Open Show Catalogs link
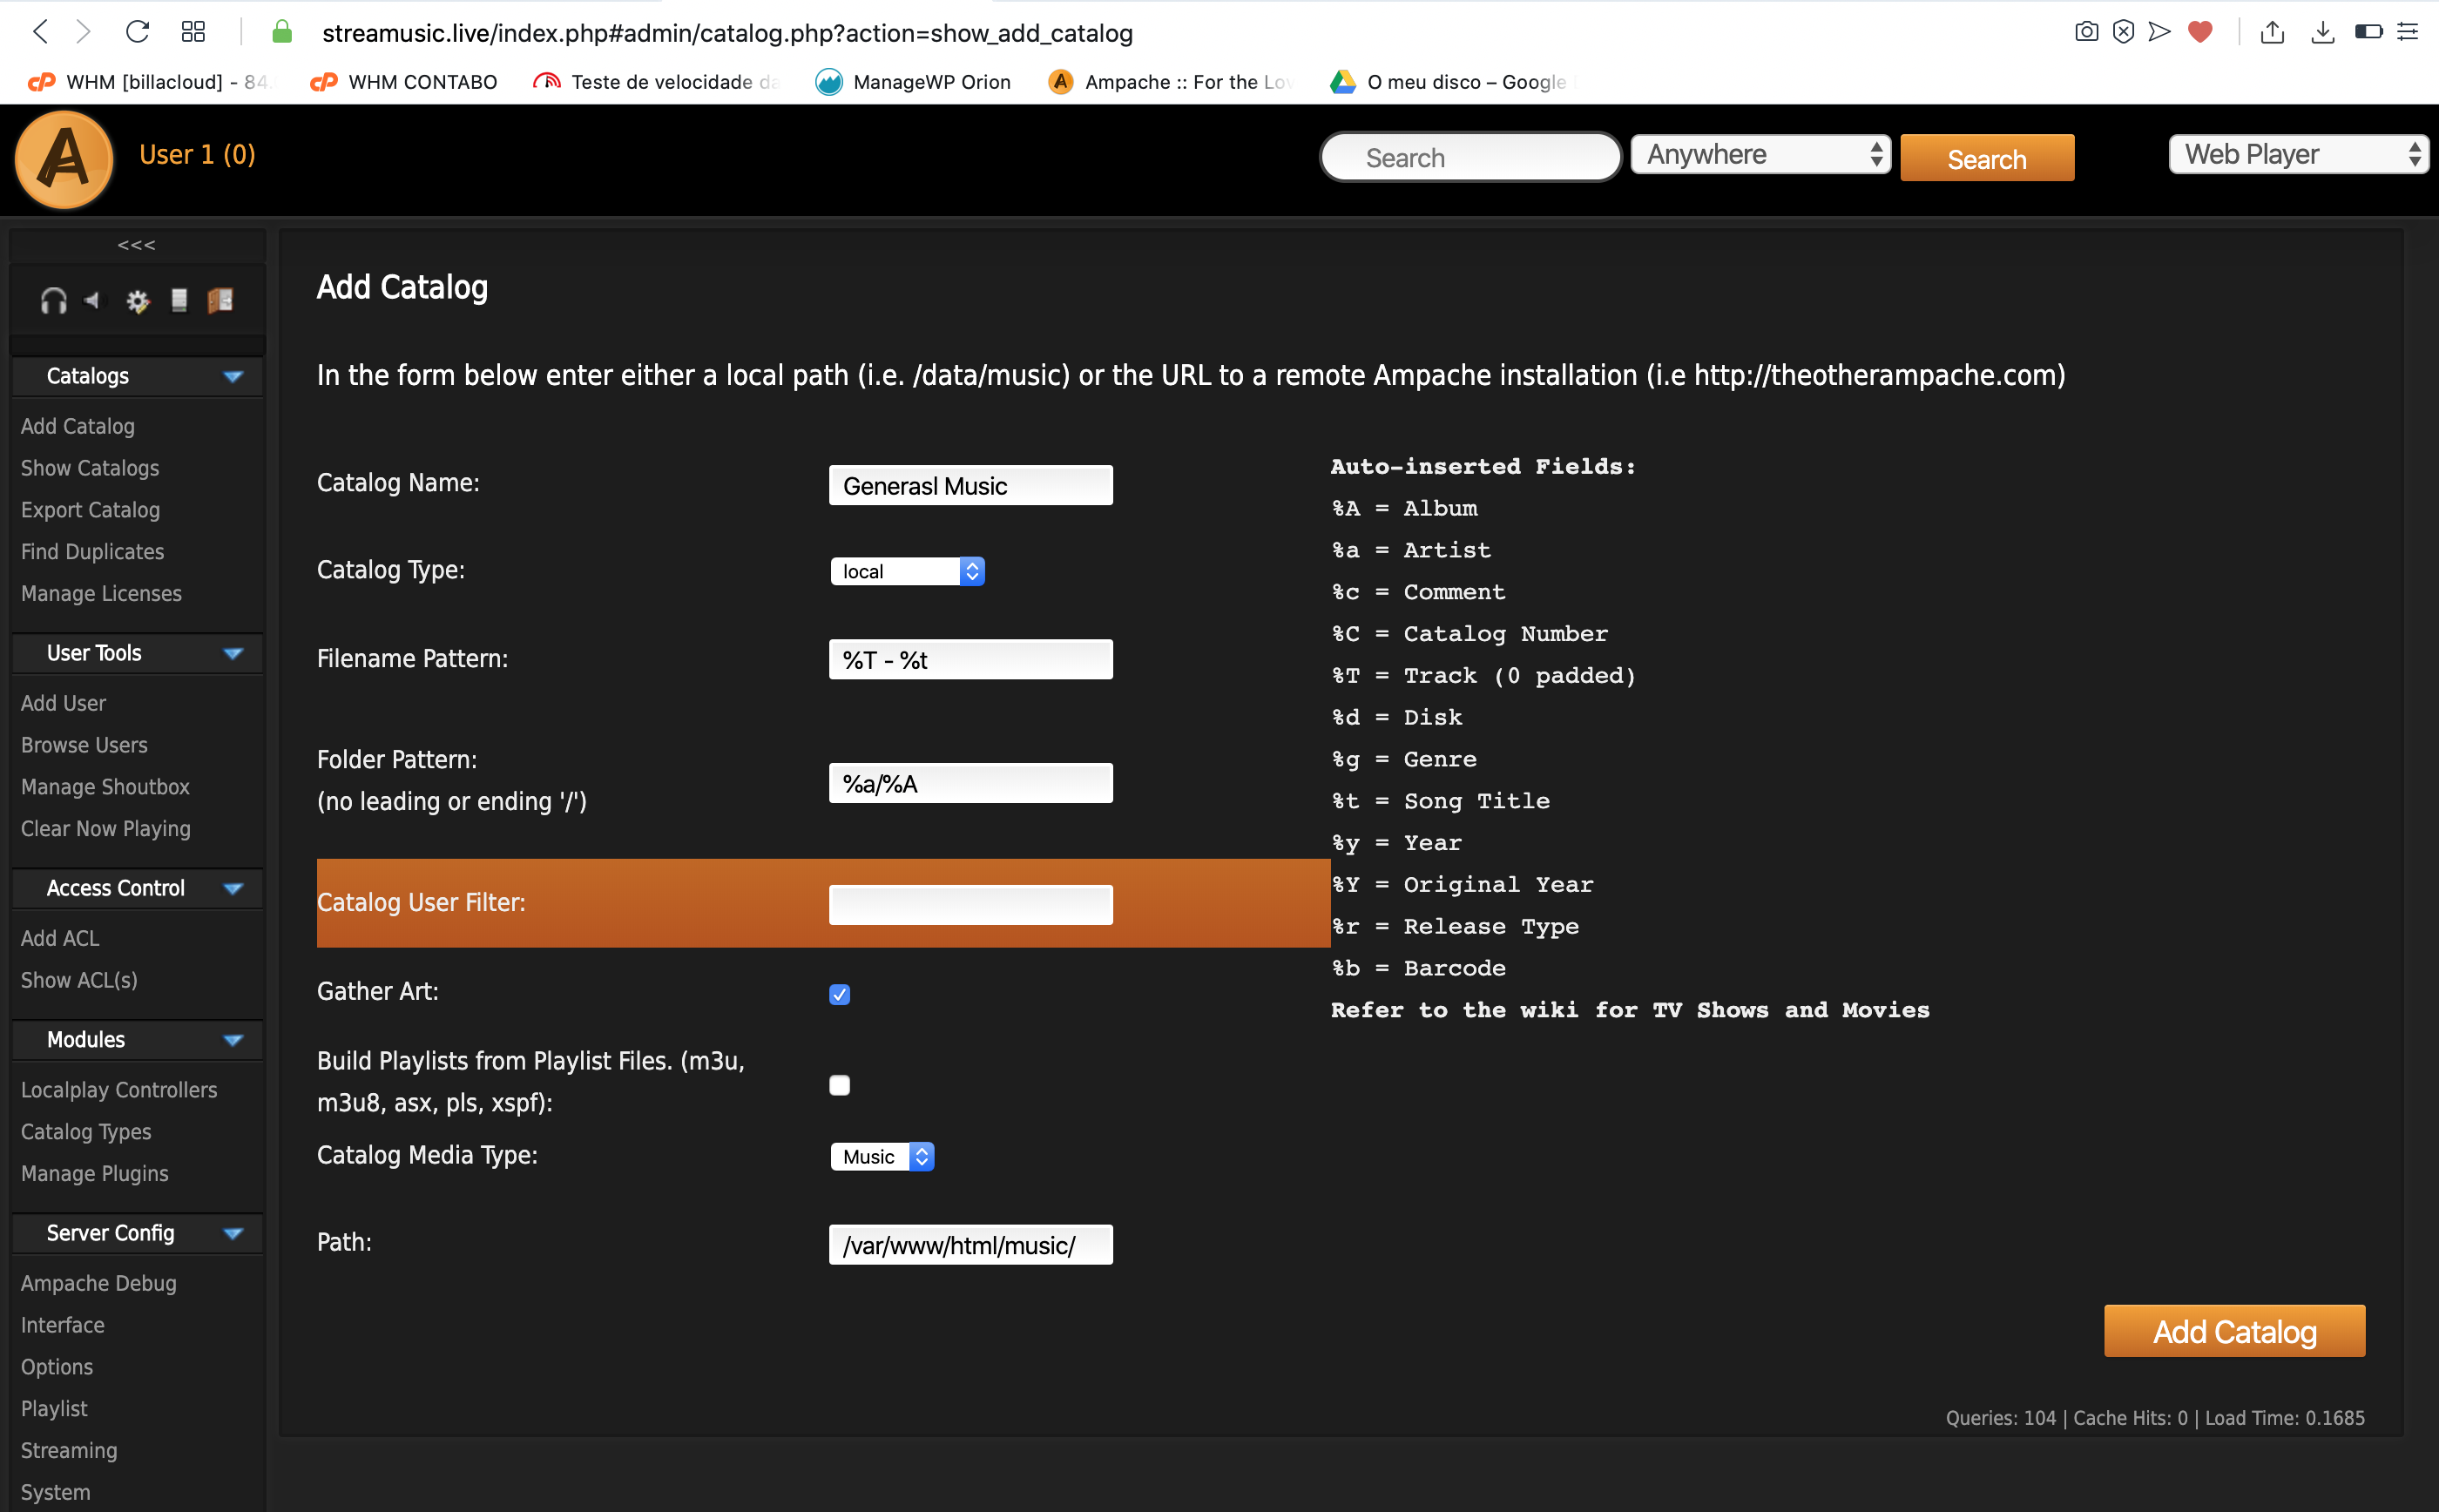 pos(89,468)
